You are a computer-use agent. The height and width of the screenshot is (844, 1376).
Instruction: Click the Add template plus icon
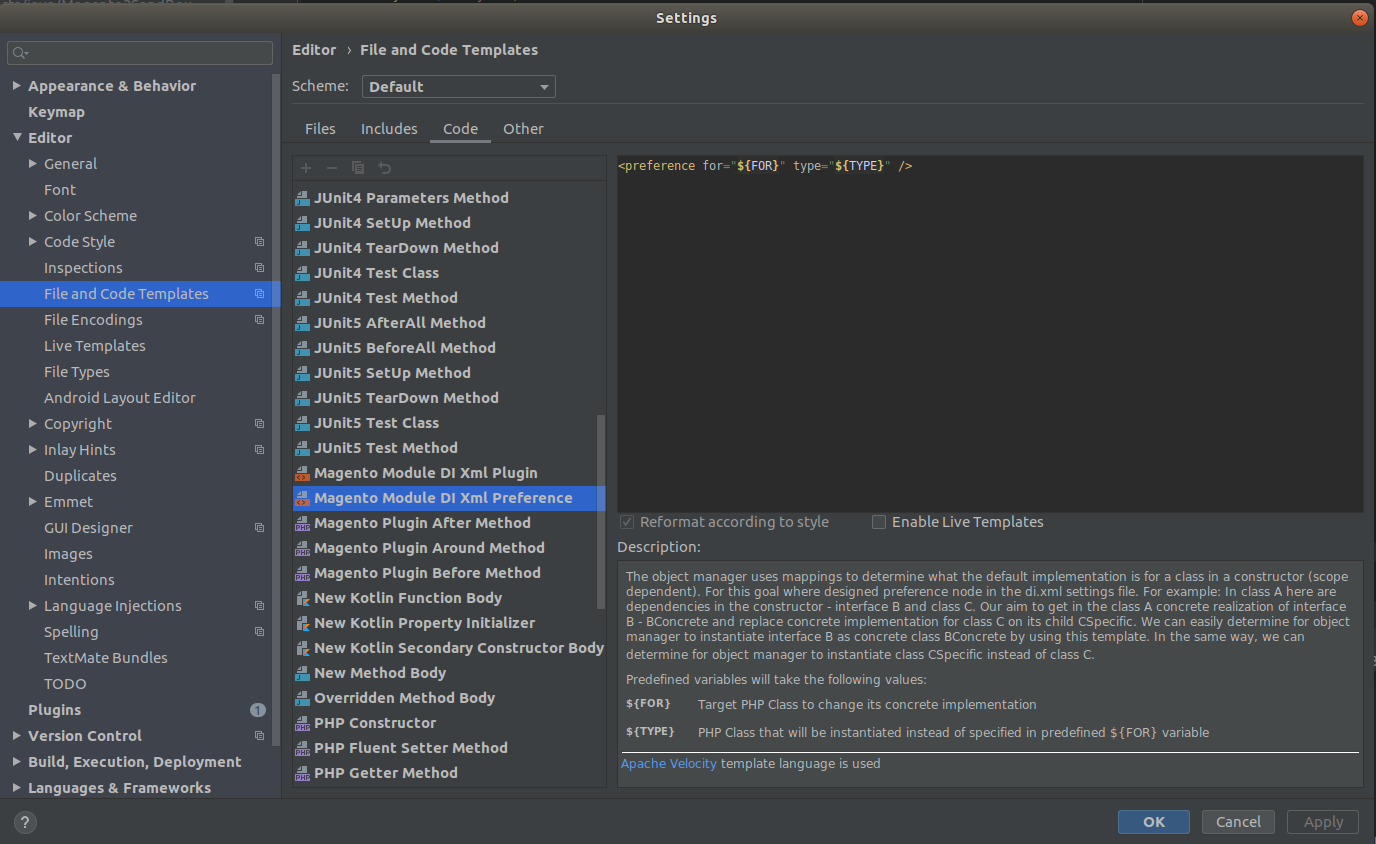[x=306, y=168]
